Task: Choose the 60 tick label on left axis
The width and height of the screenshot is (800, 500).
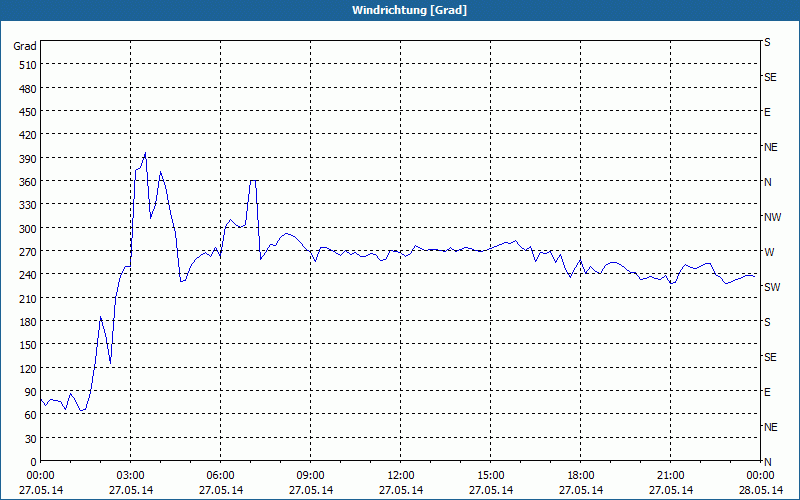Action: [x=31, y=415]
